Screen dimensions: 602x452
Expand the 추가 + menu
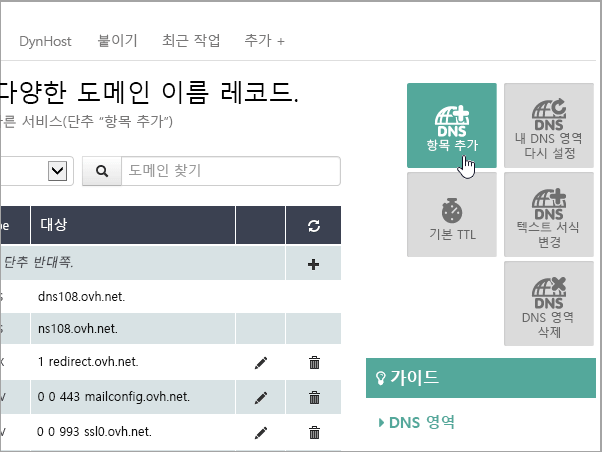264,41
